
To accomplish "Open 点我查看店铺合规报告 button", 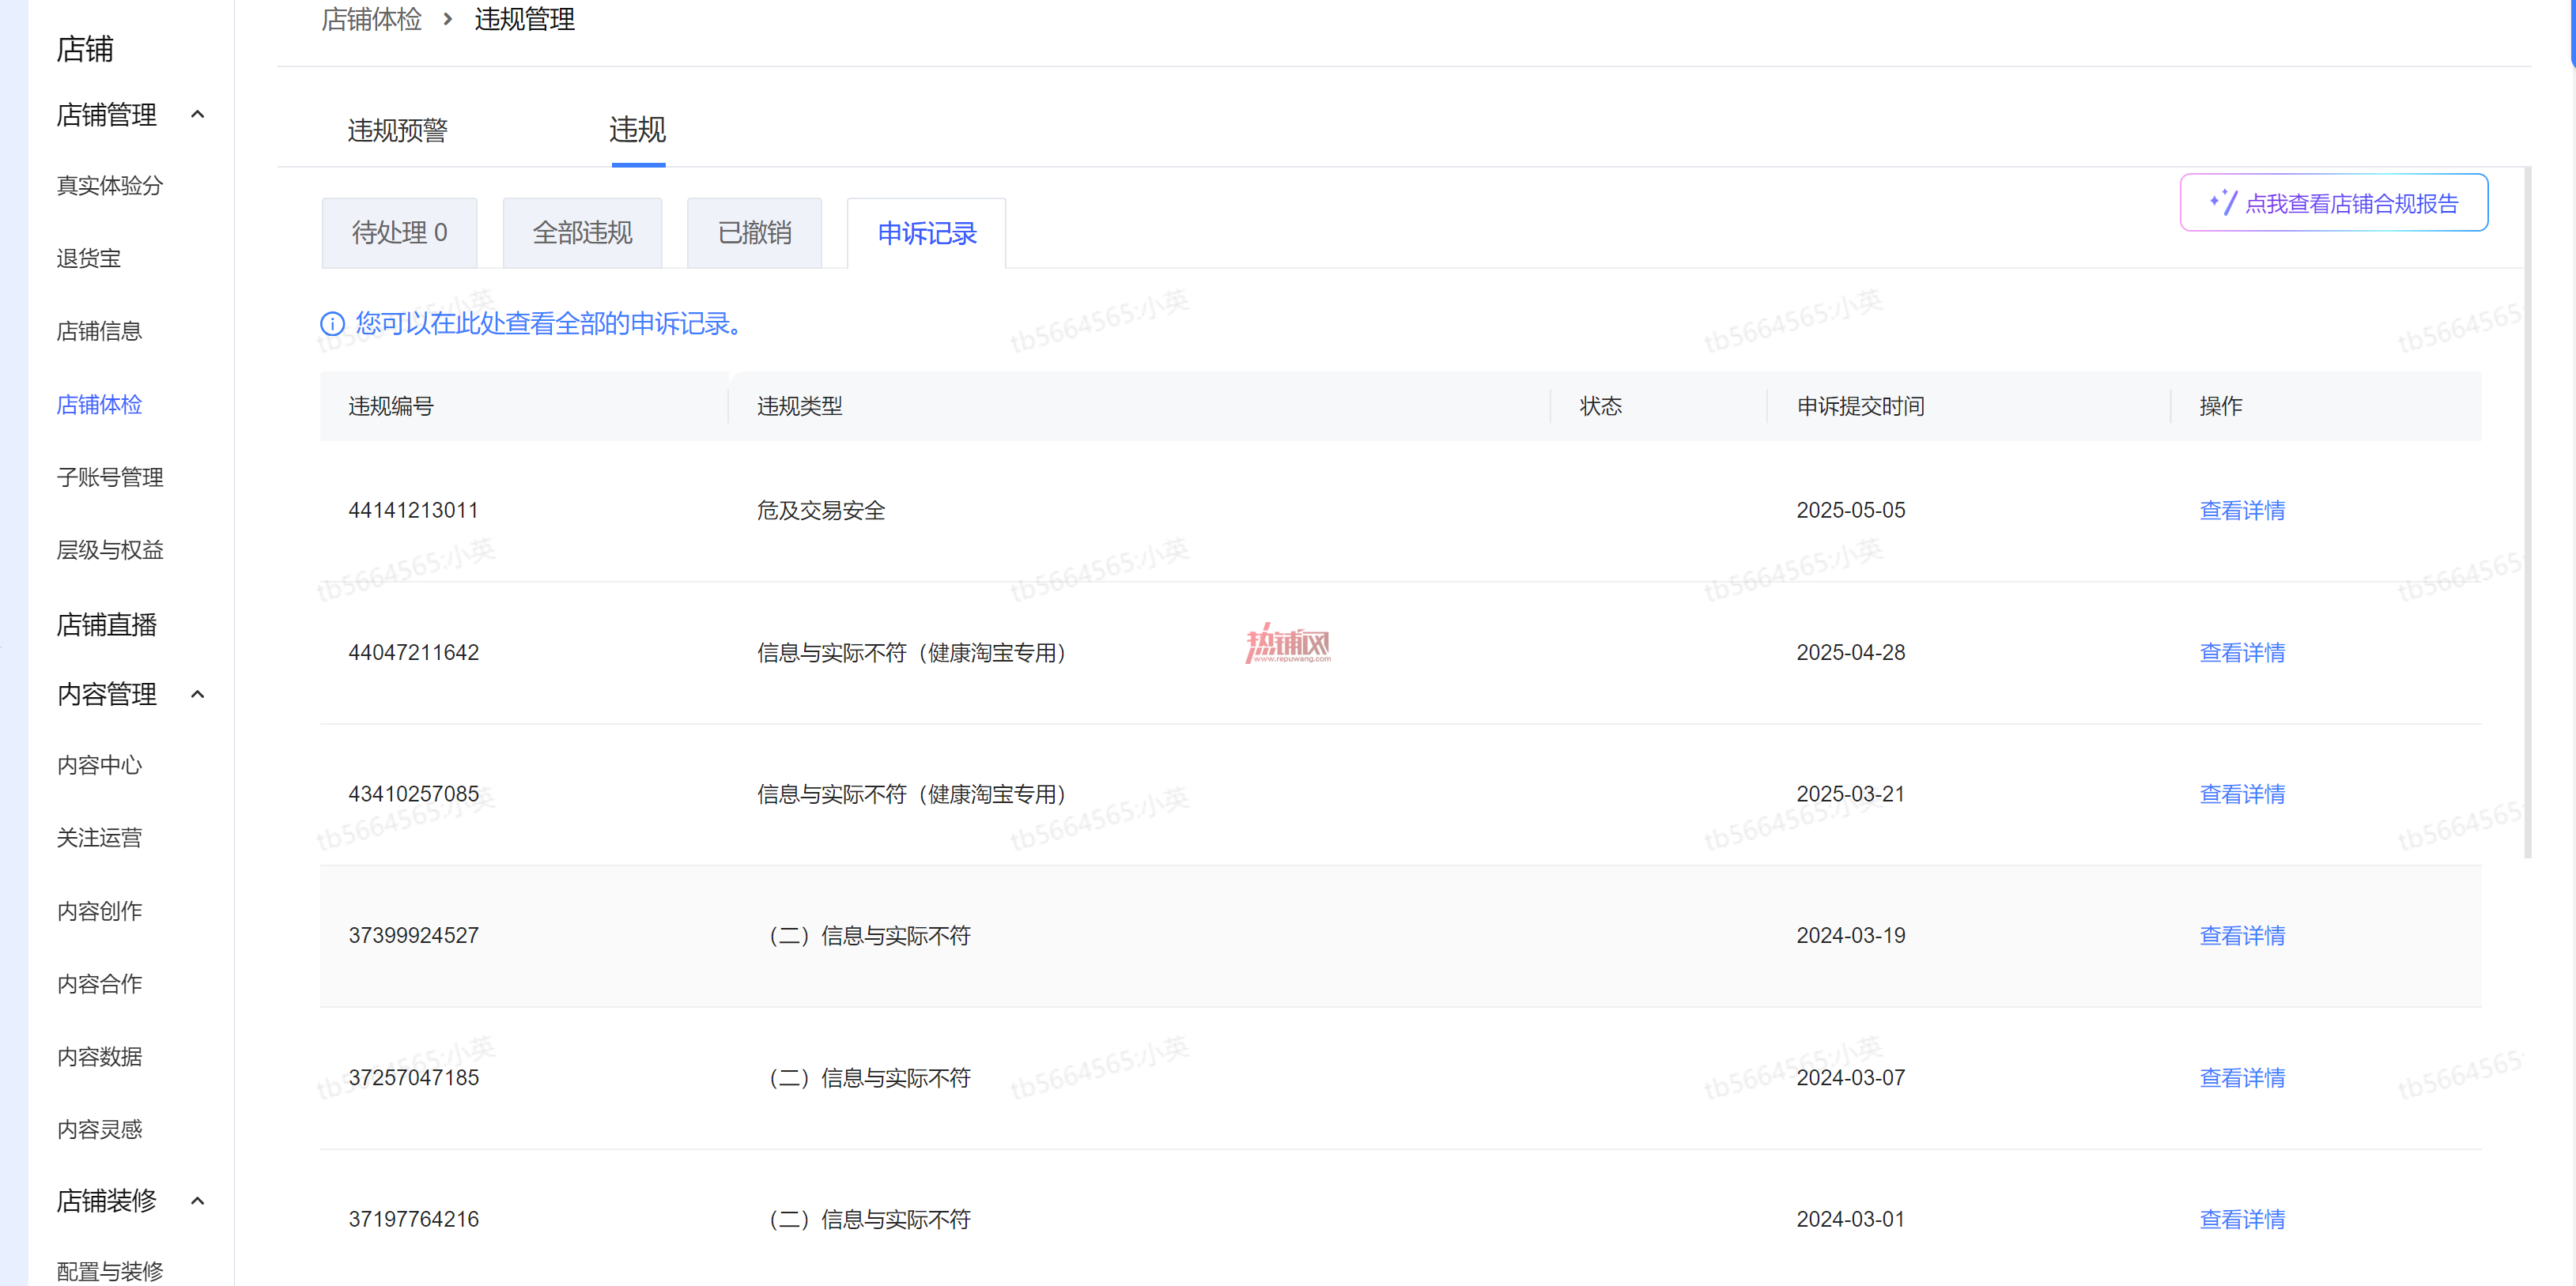I will coord(2333,203).
